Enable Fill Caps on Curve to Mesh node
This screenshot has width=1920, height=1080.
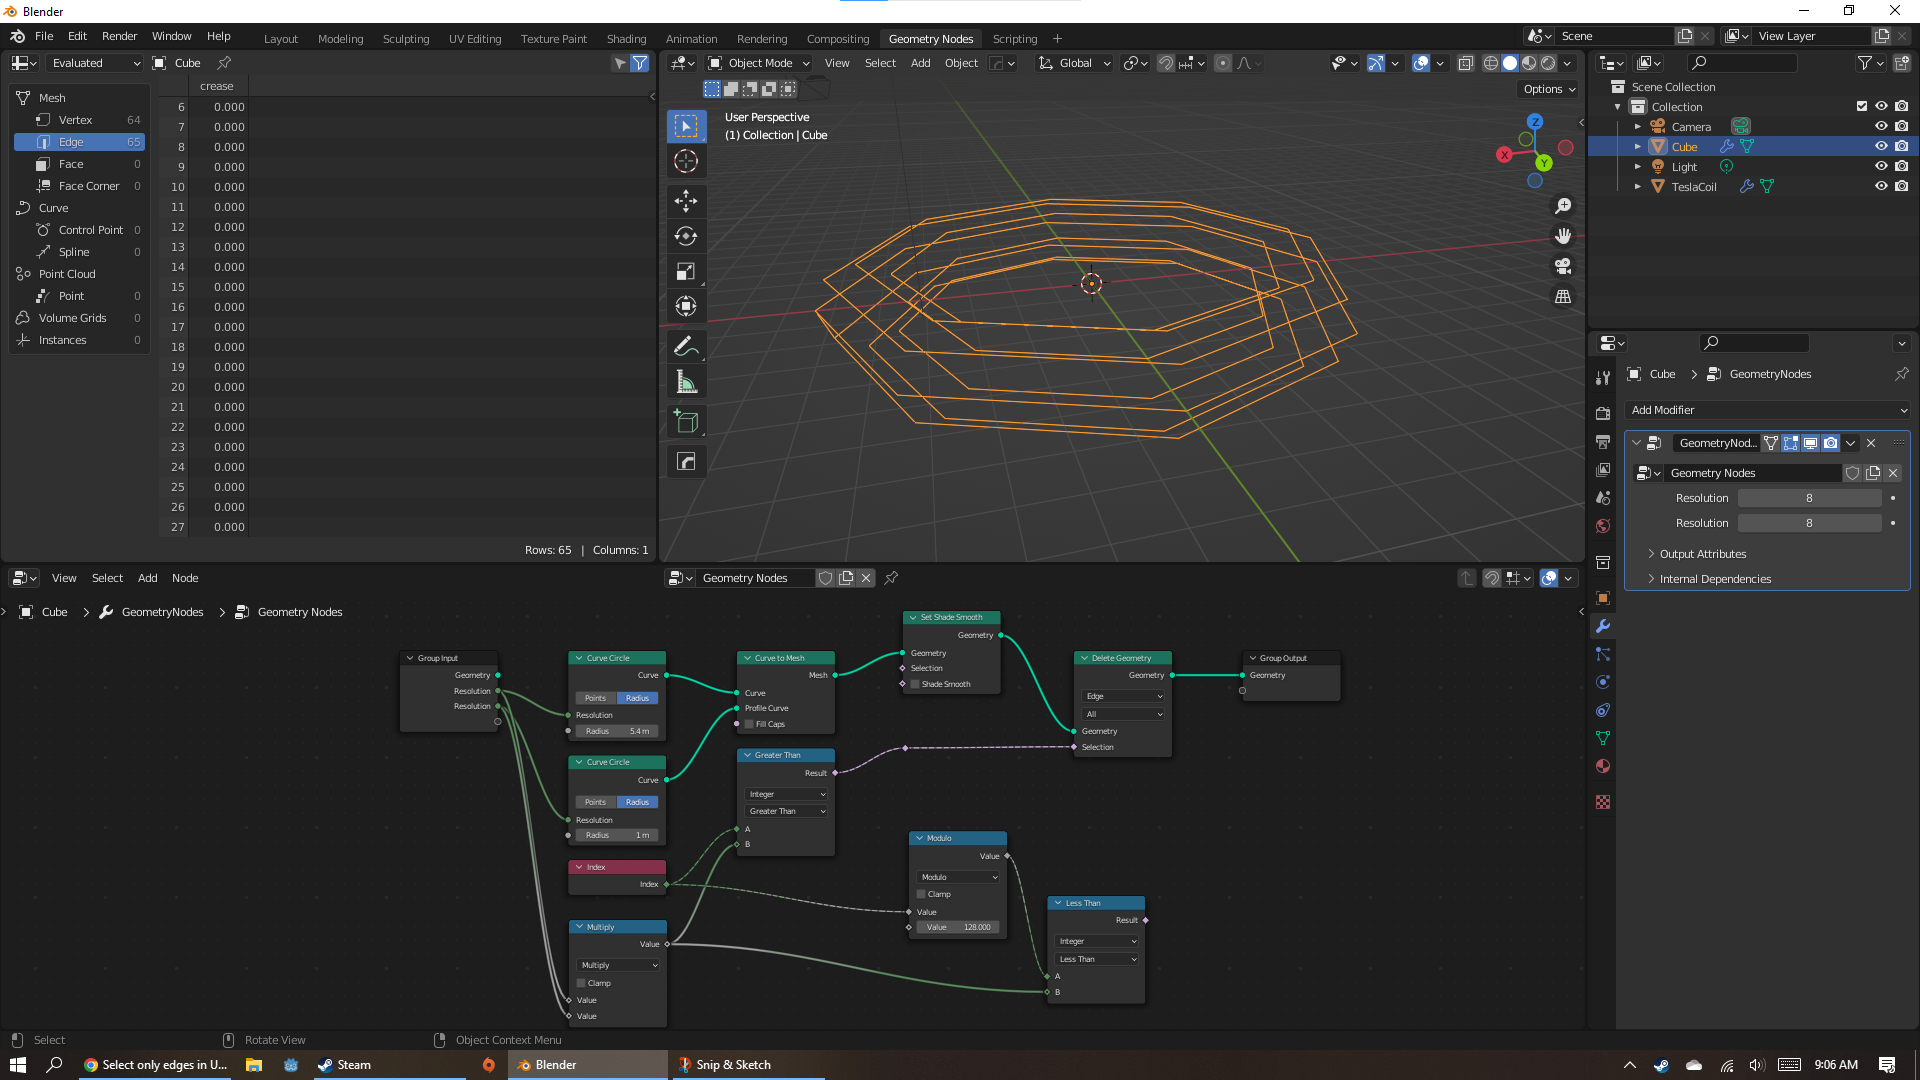pos(749,724)
